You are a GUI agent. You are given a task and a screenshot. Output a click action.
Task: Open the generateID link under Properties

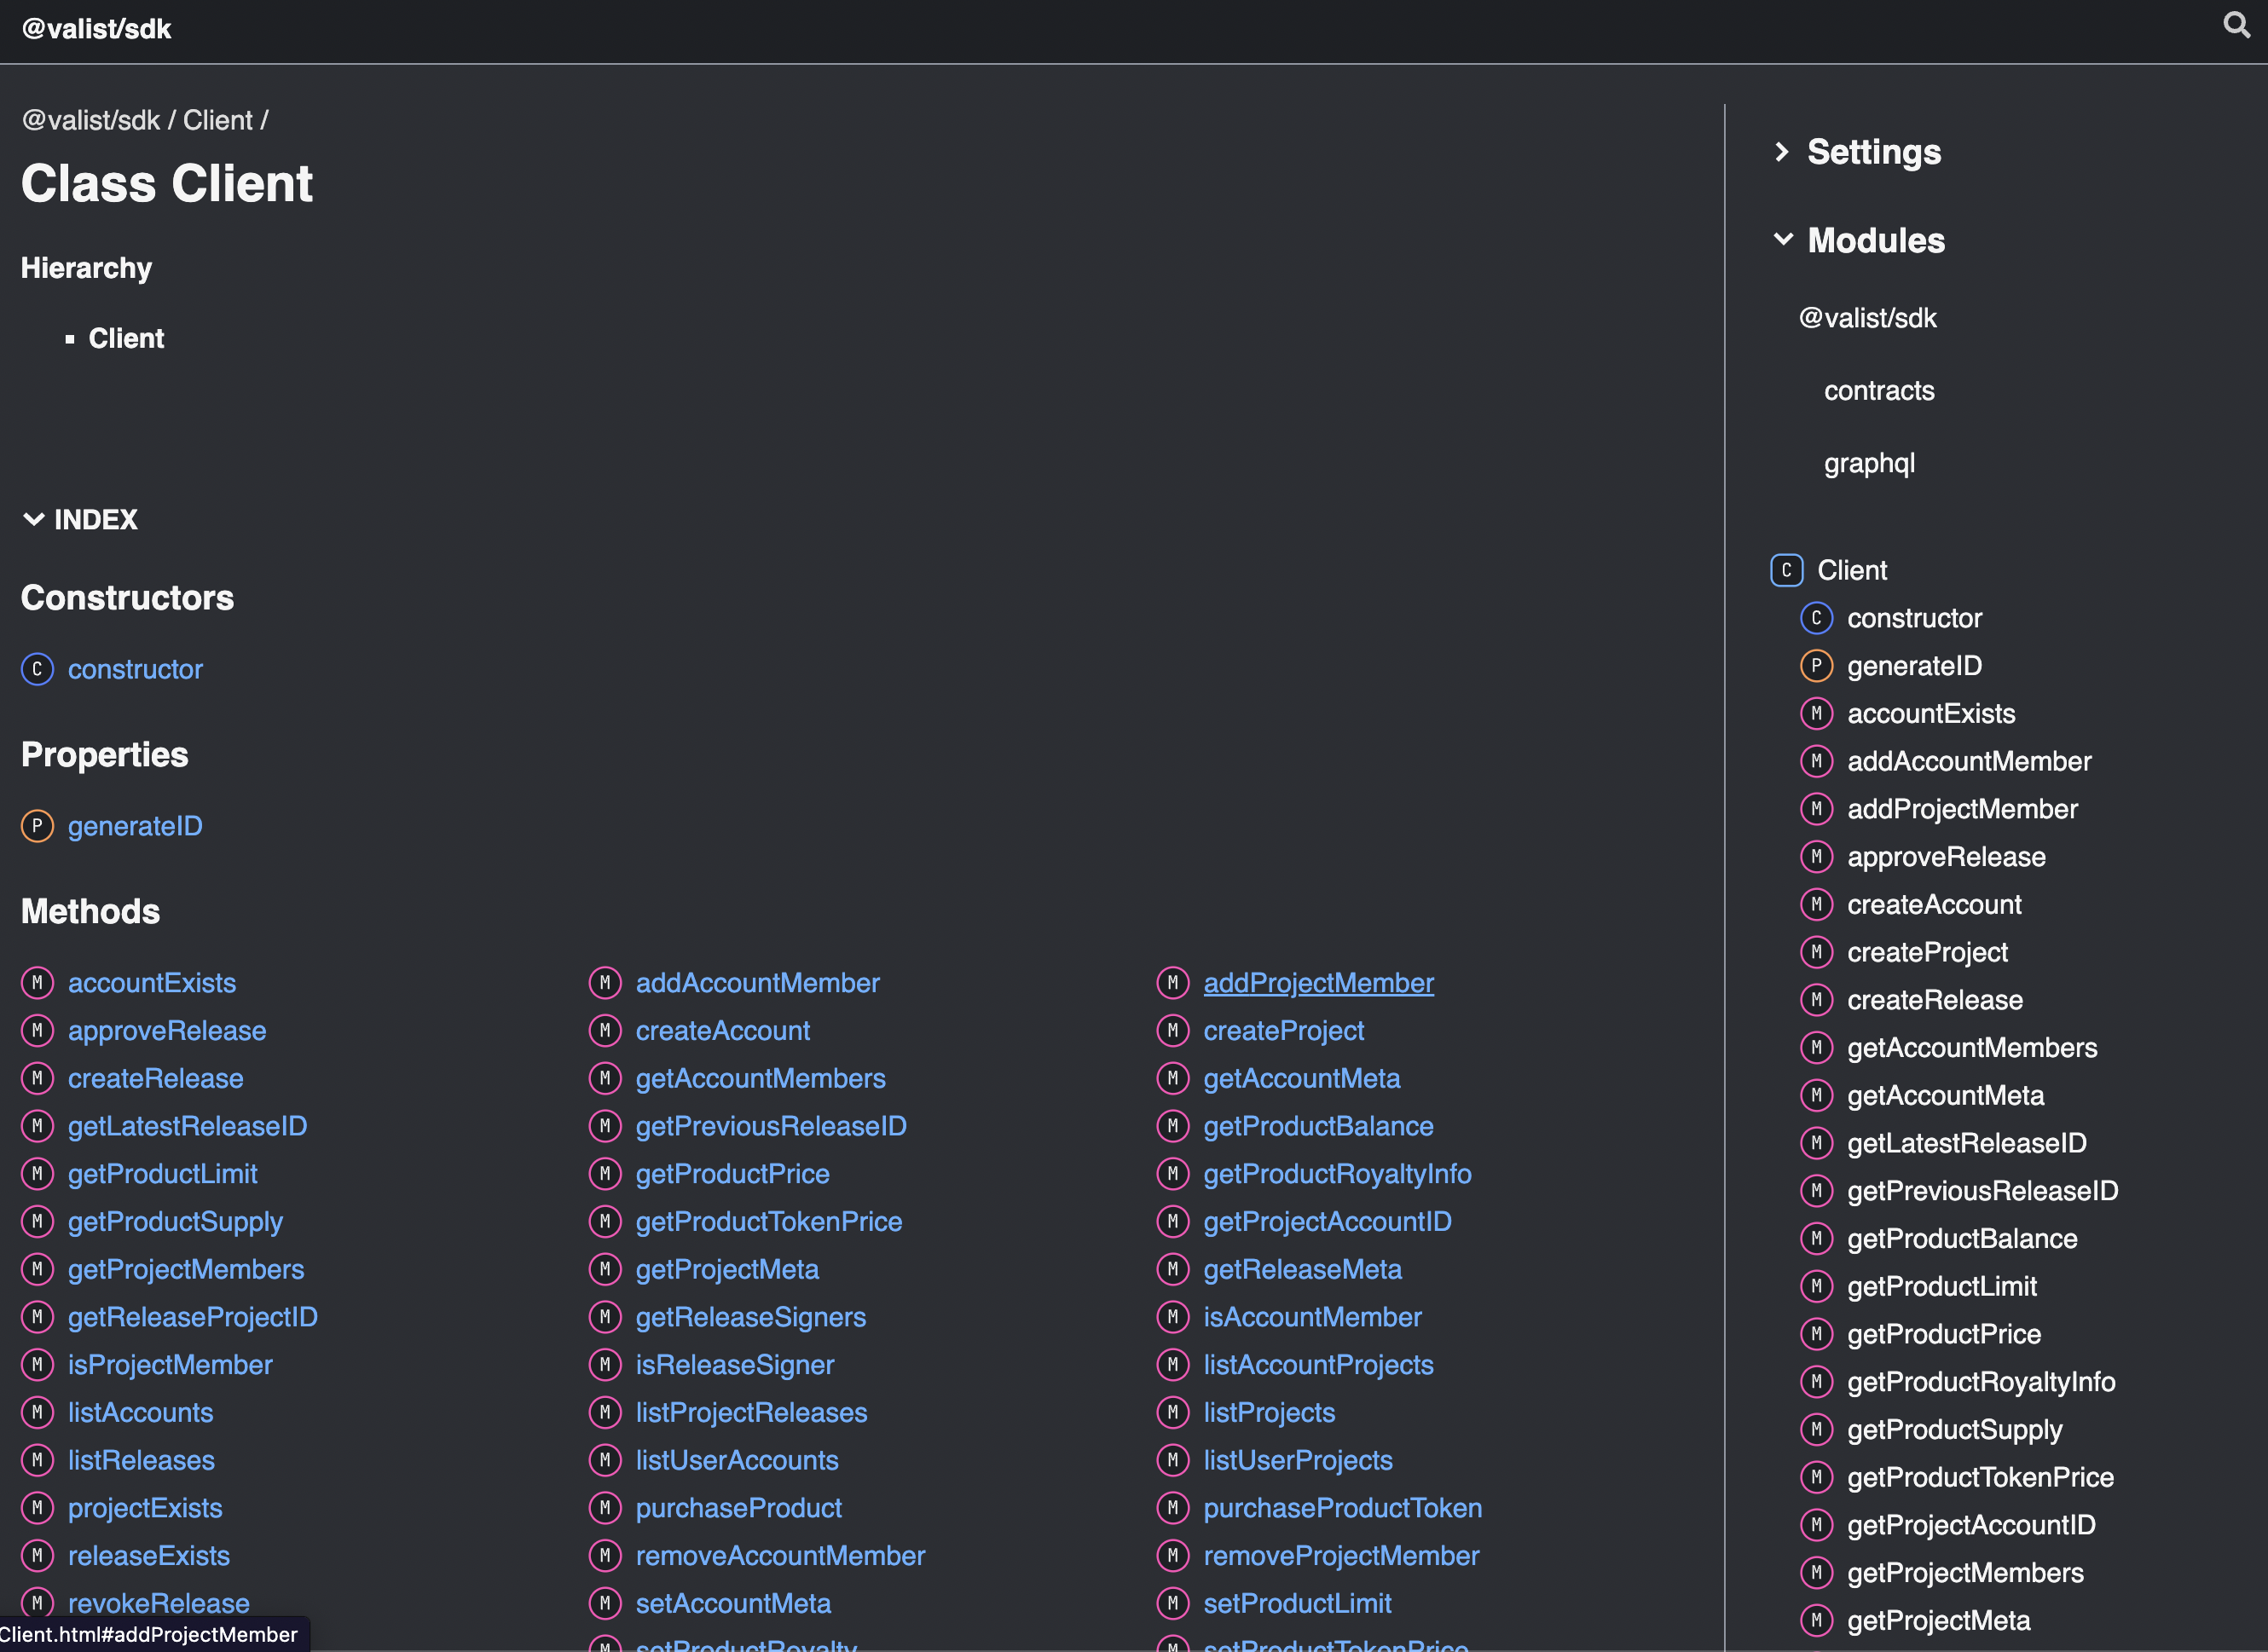coord(135,826)
